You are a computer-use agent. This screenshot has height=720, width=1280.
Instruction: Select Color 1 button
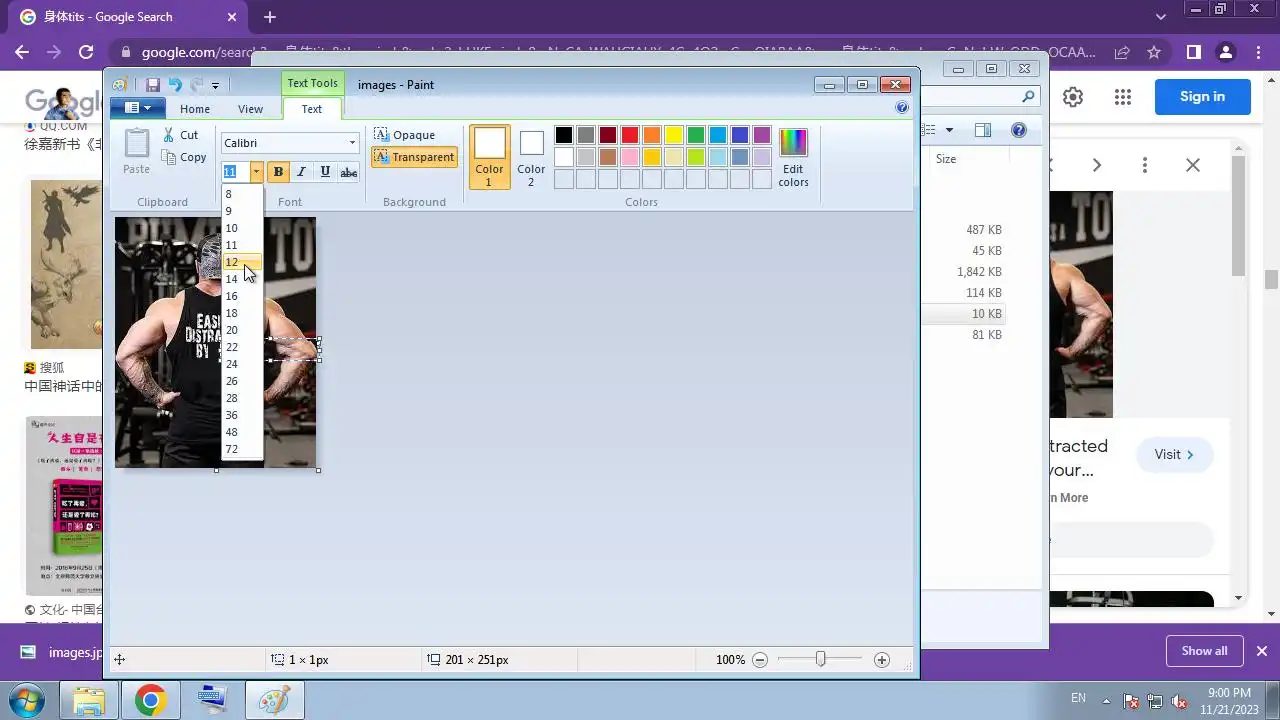489,157
